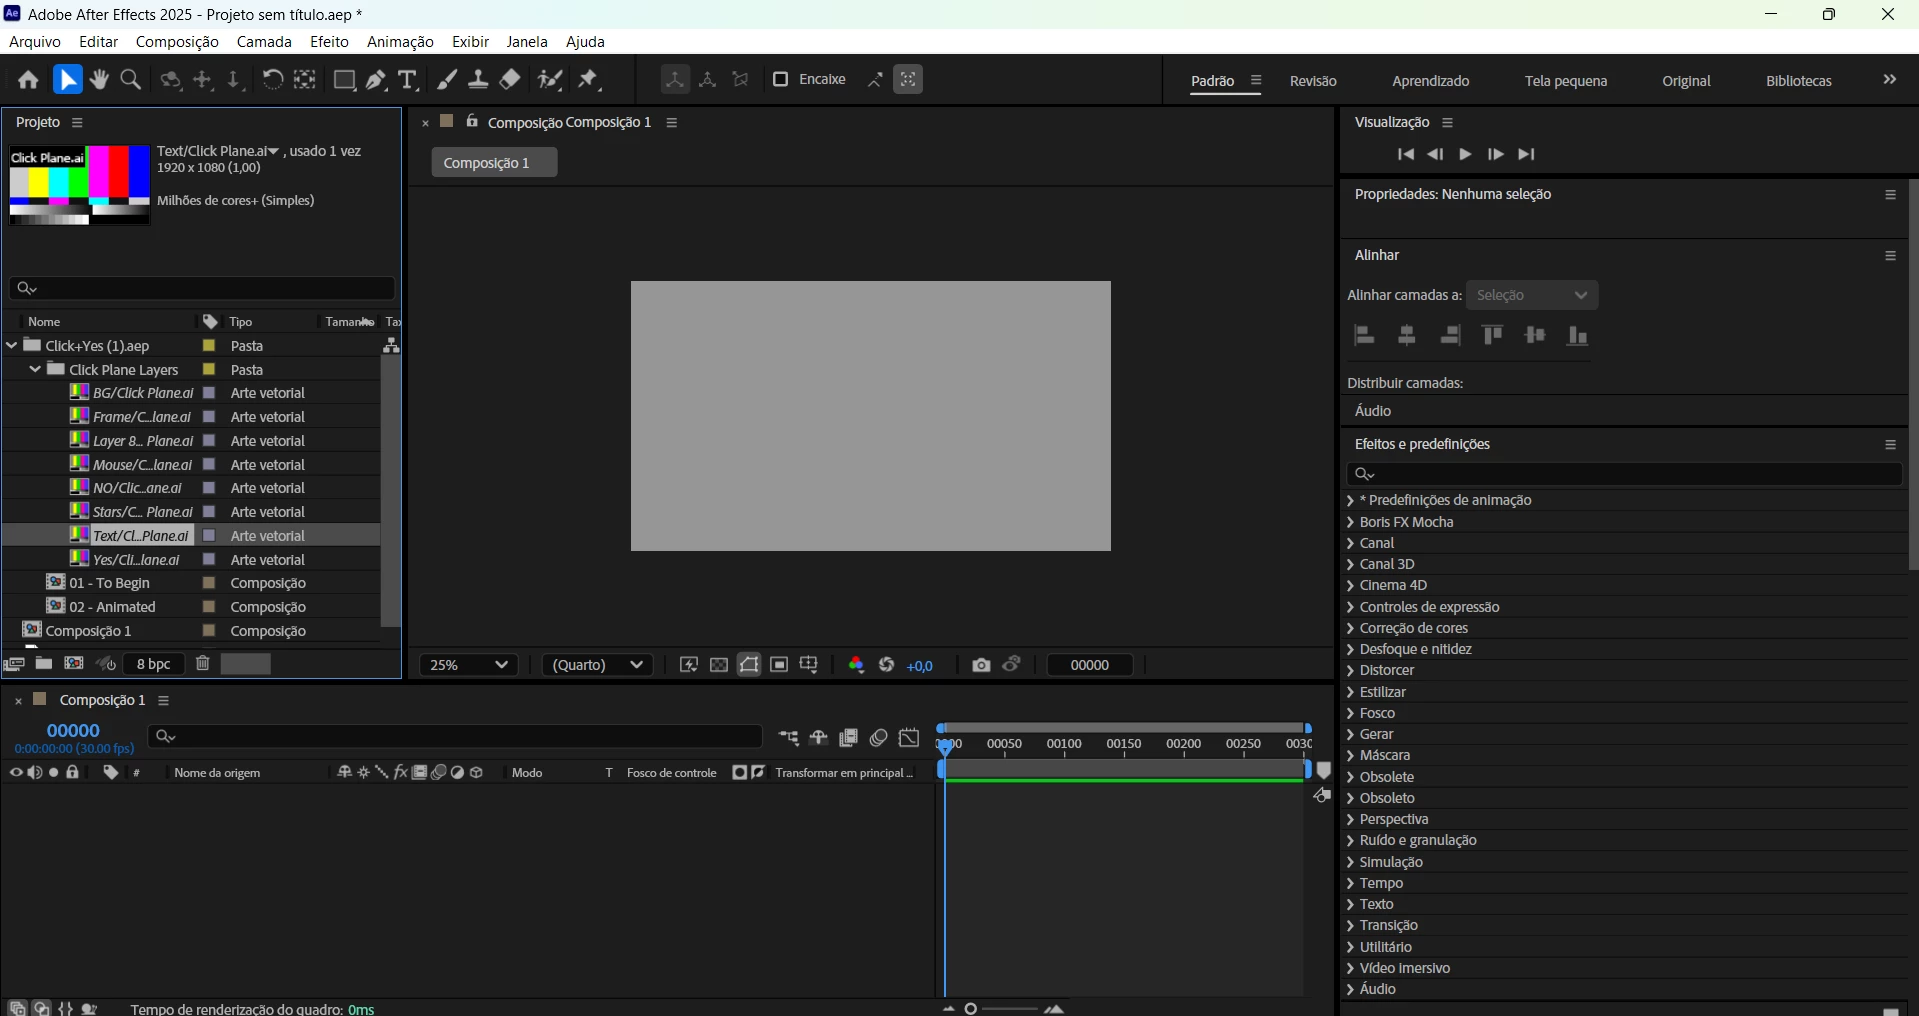
Task: Toggle the fast previews button
Action: pos(689,666)
